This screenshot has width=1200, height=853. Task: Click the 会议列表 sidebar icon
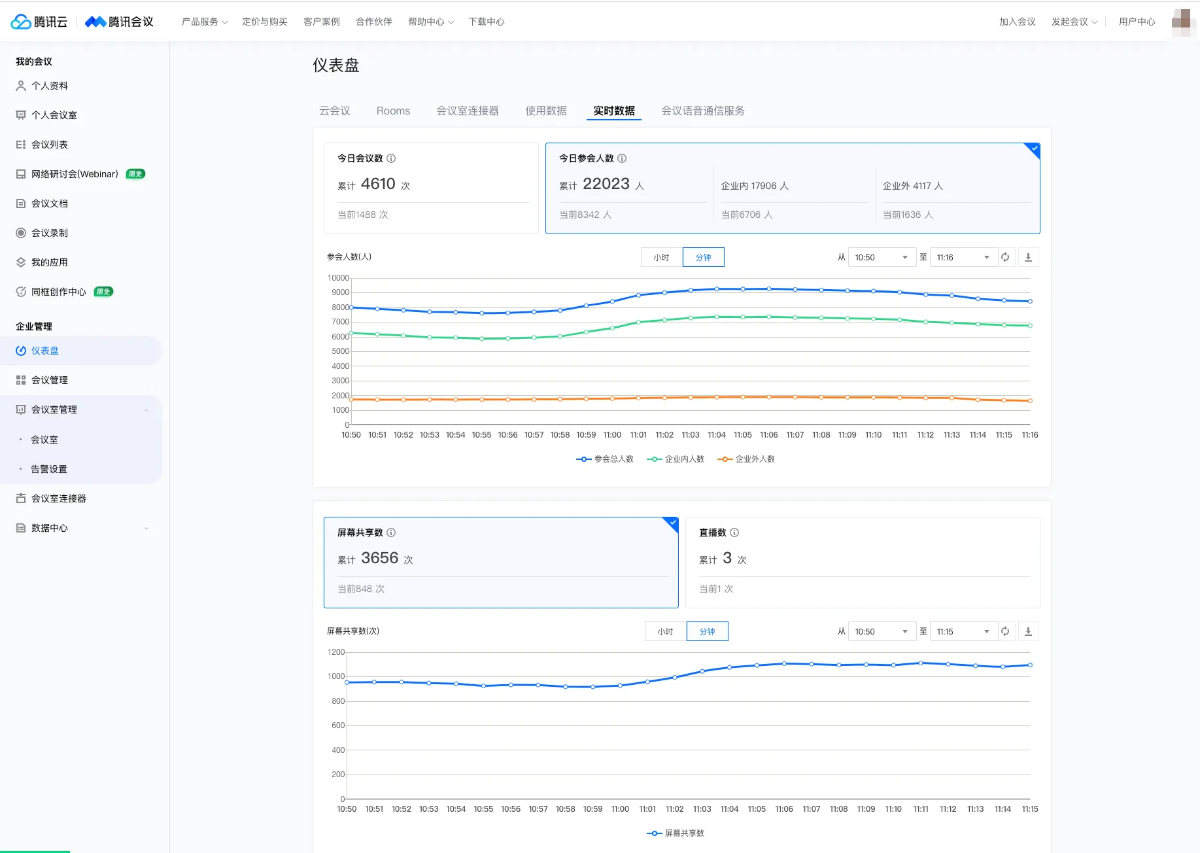coord(21,145)
